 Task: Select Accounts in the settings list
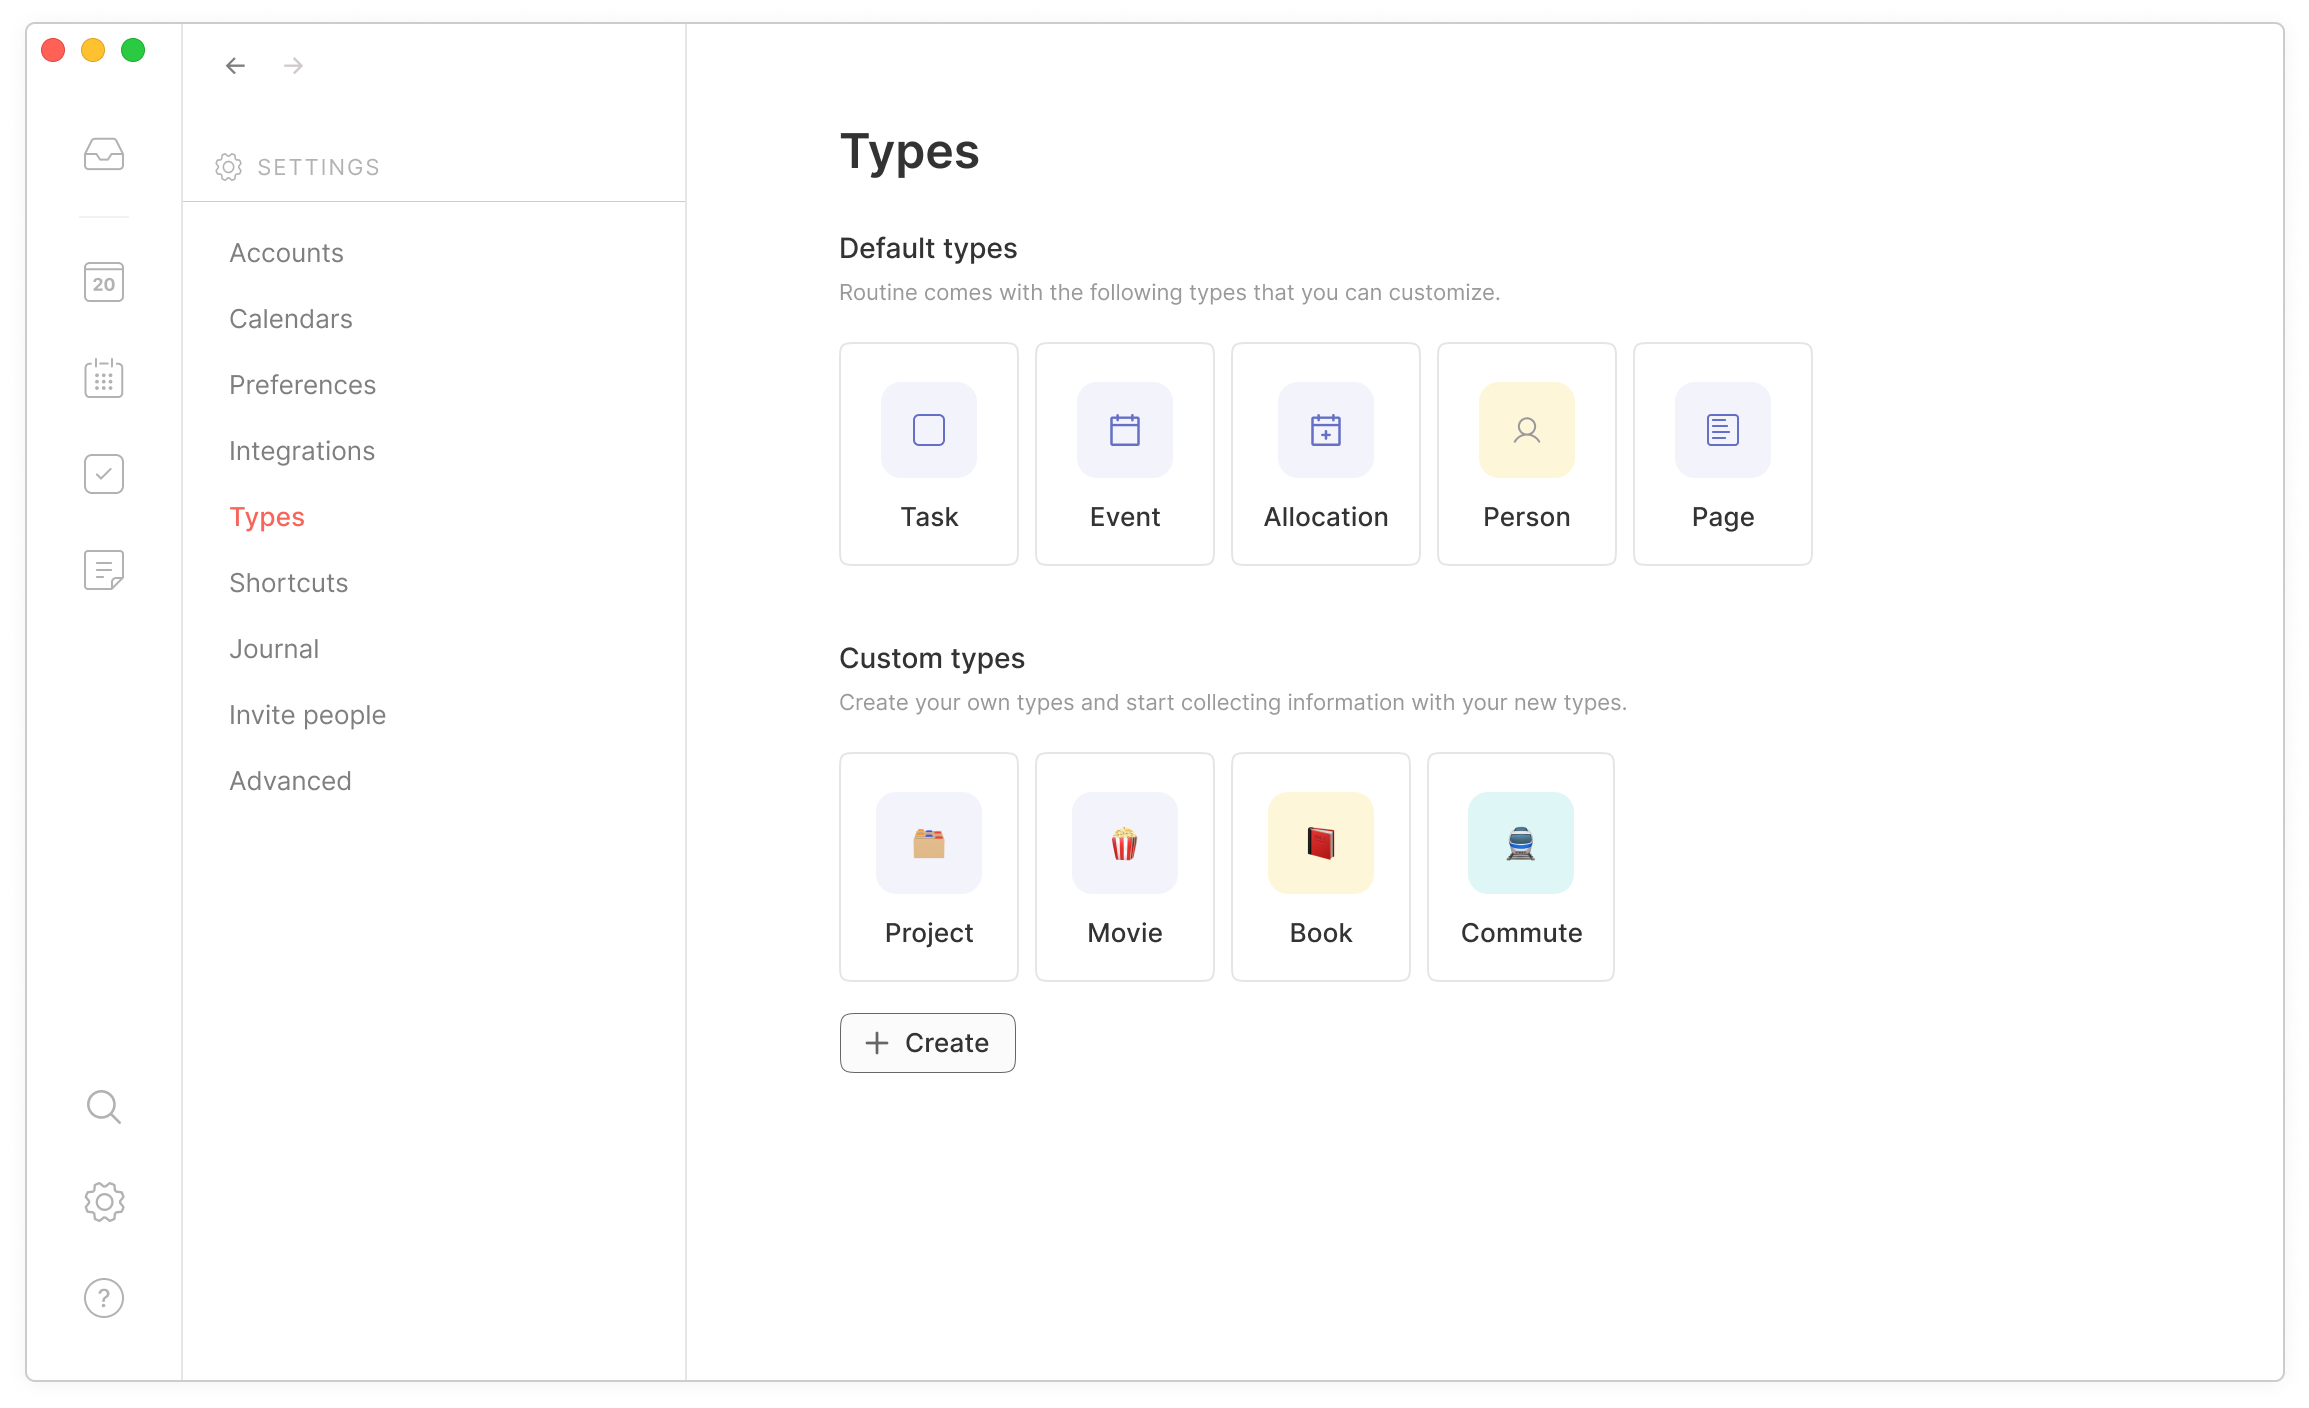coord(286,252)
